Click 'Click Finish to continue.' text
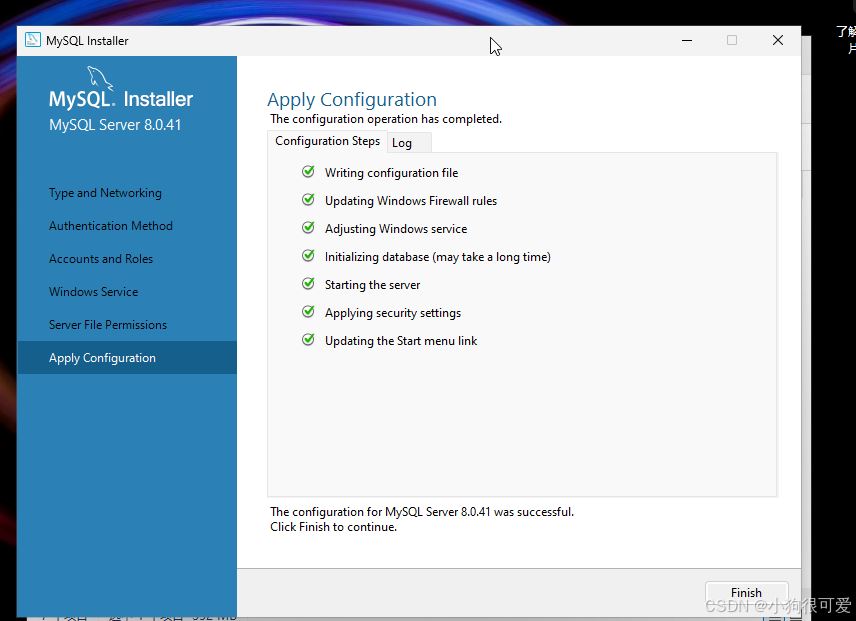The image size is (856, 621). pos(334,527)
